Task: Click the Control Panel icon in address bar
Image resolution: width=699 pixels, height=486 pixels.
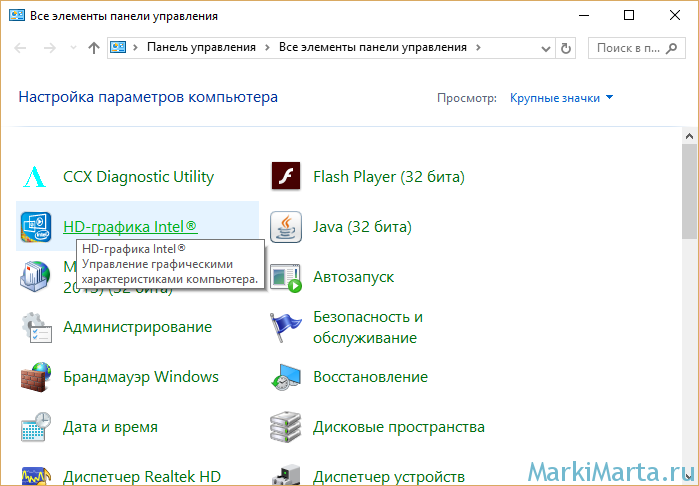Action: [118, 47]
